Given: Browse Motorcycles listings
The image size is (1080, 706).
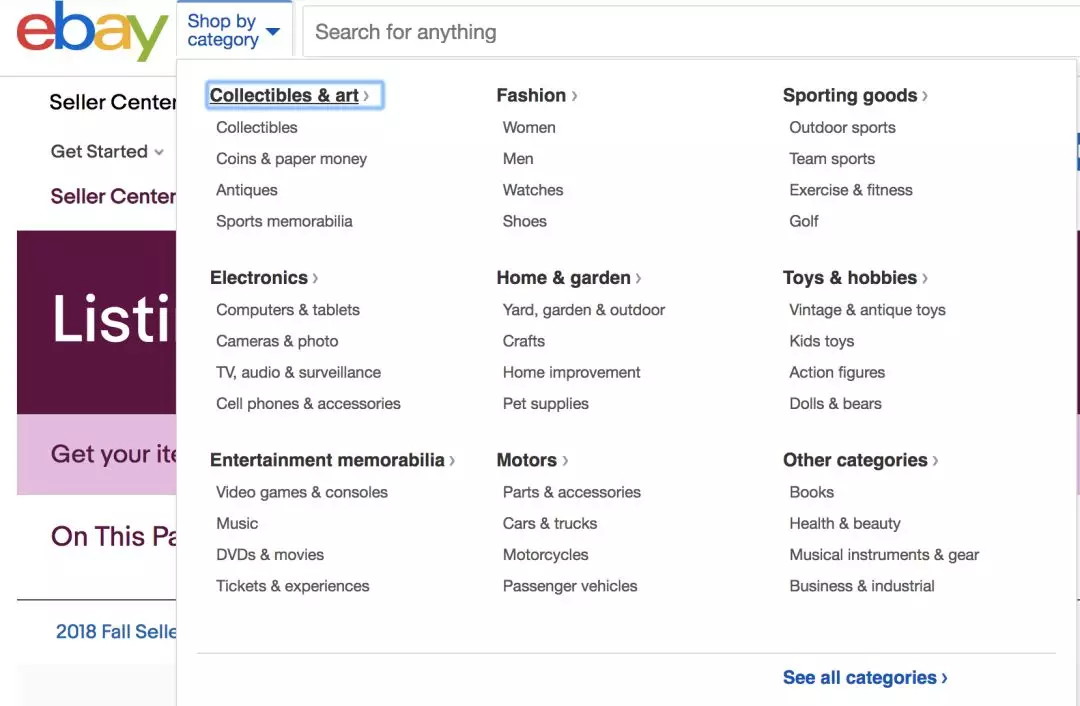Looking at the screenshot, I should (x=545, y=555).
